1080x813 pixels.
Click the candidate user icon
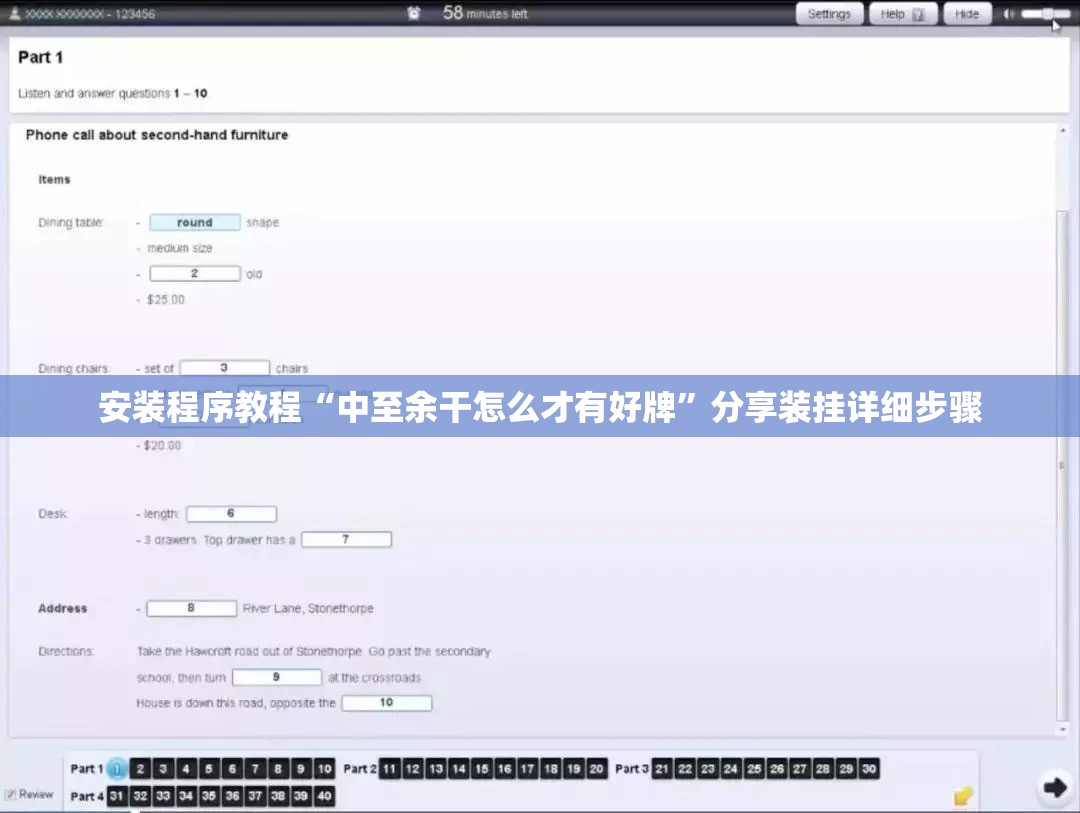point(14,13)
